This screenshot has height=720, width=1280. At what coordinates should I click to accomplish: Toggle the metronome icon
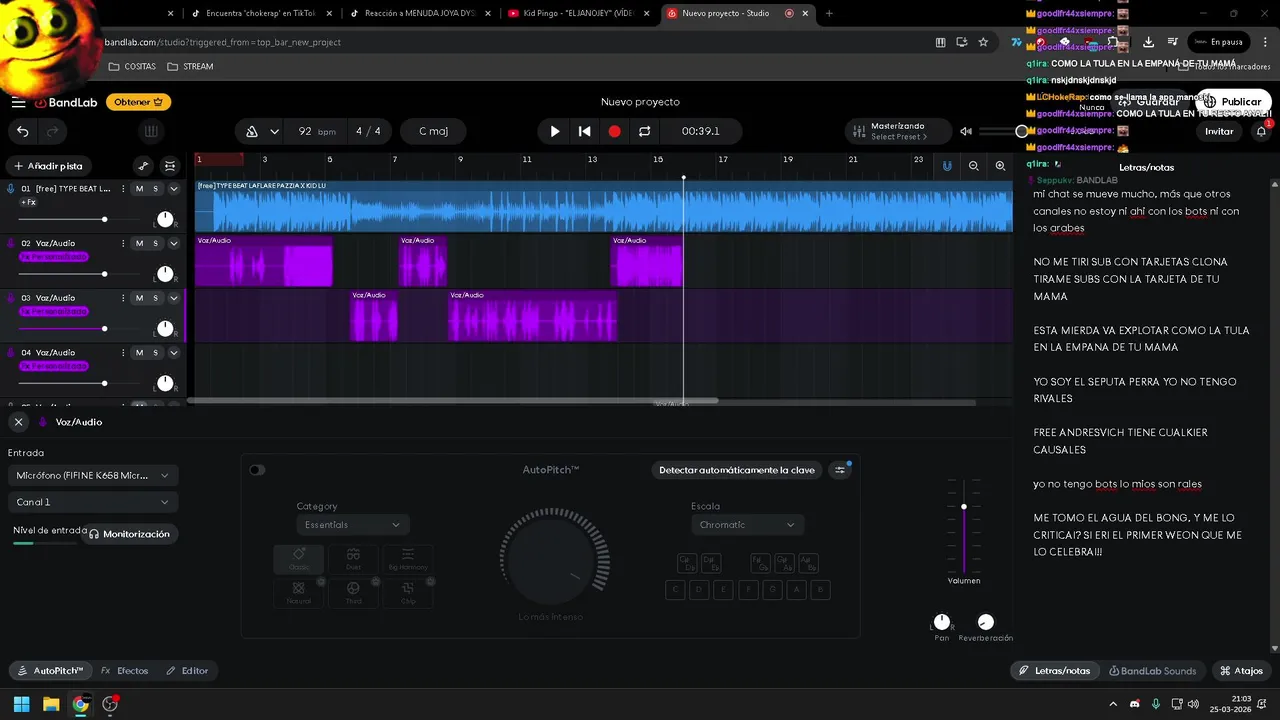[x=252, y=131]
